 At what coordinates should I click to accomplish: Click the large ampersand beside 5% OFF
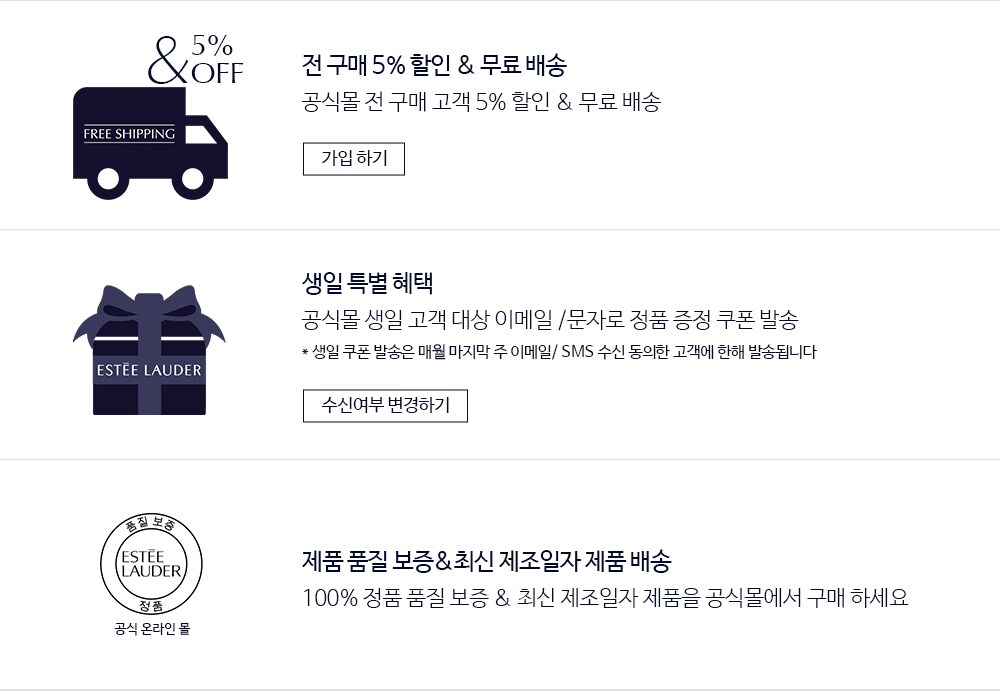pyautogui.click(x=168, y=62)
